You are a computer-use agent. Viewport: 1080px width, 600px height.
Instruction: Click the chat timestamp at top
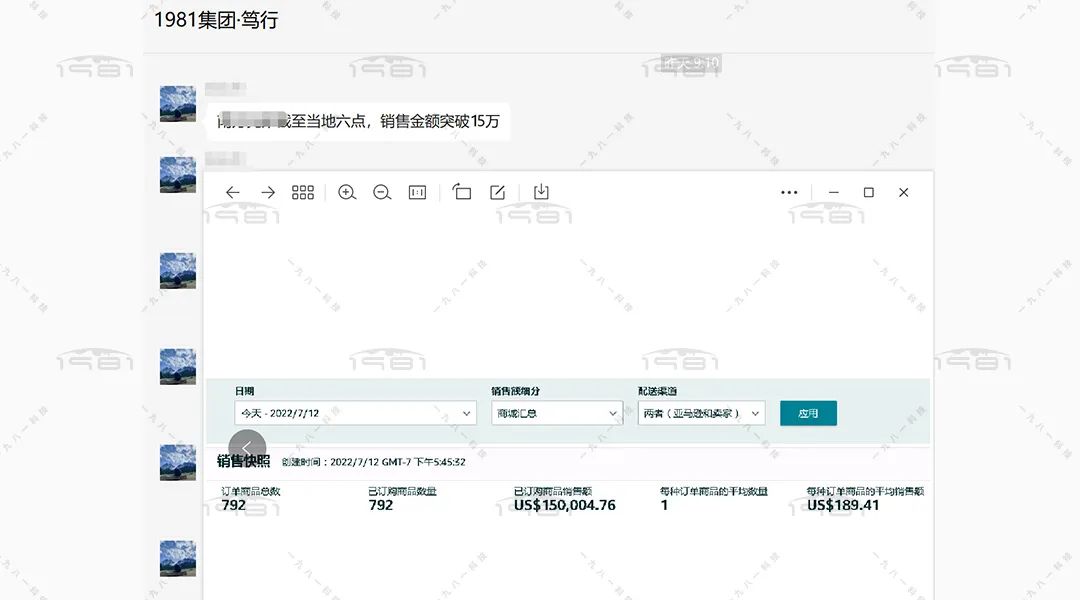(x=692, y=63)
